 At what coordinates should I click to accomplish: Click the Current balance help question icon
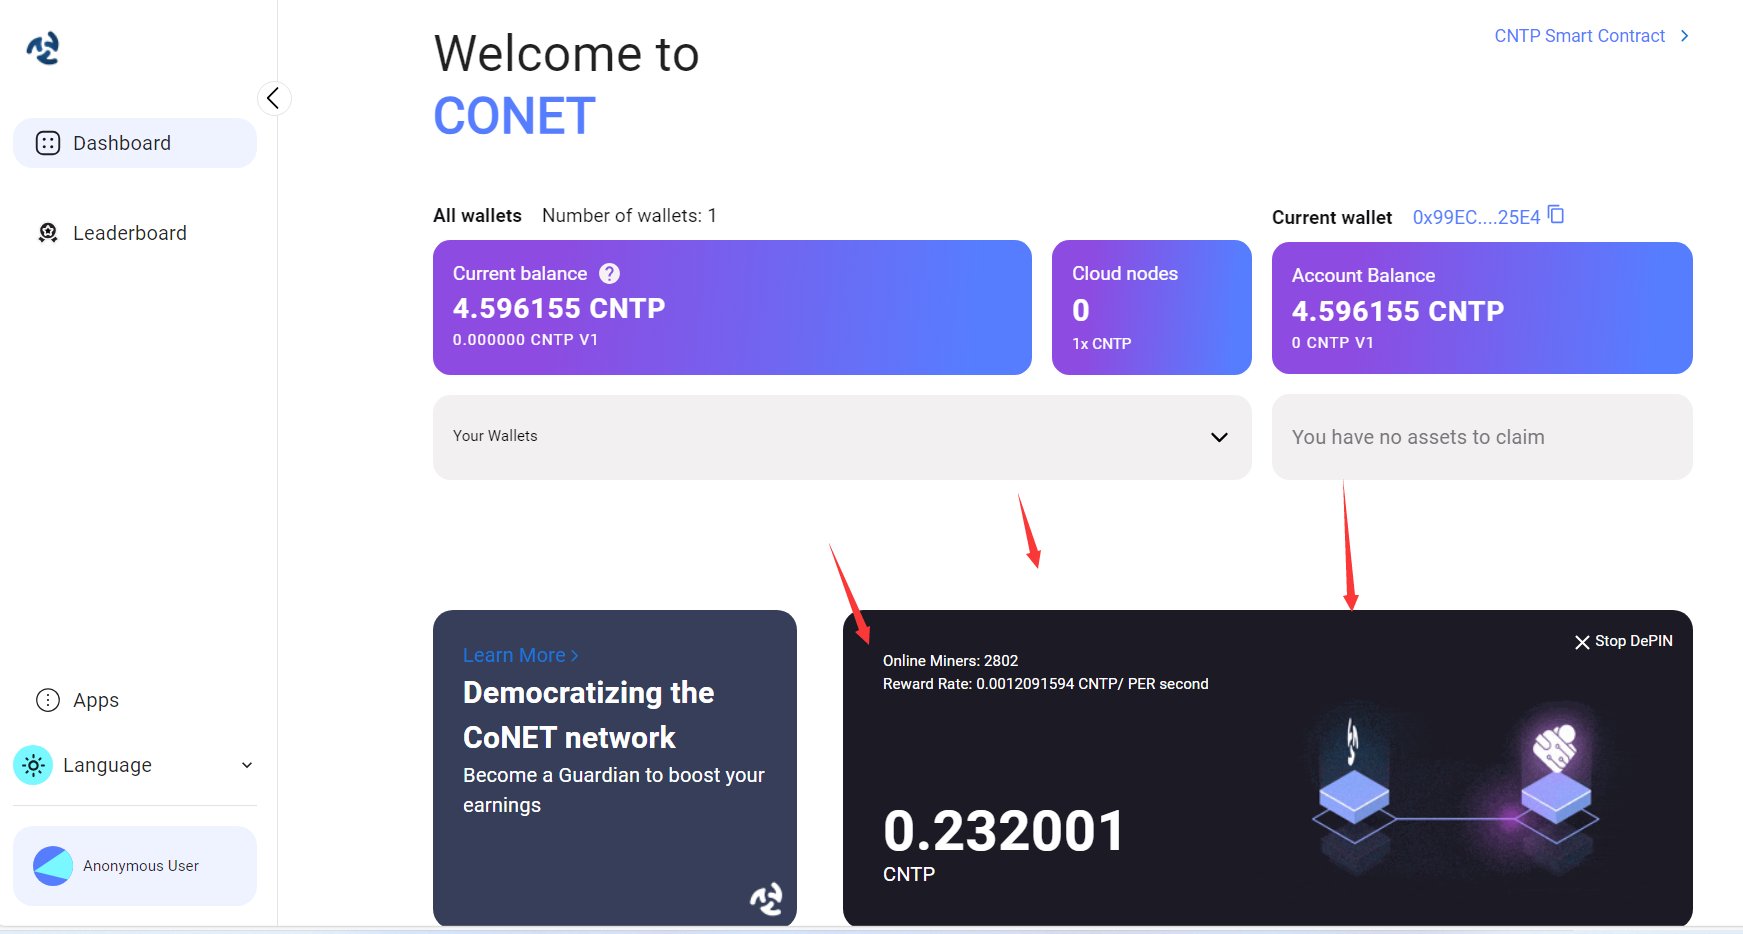[609, 273]
